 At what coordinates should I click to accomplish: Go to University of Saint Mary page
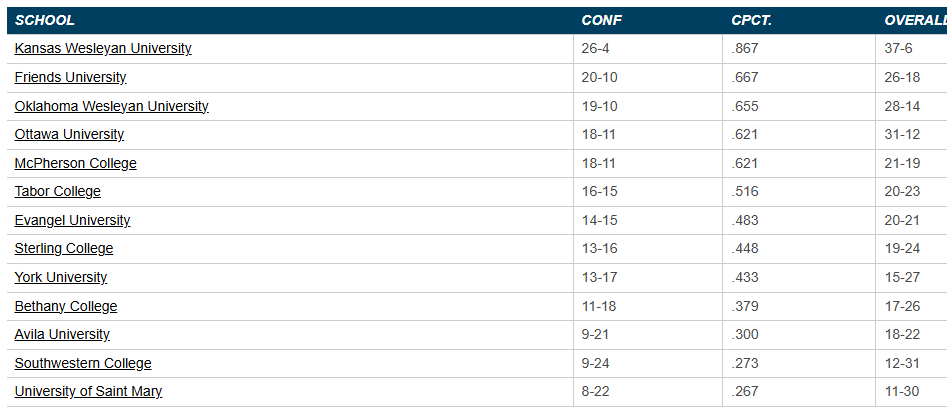[x=88, y=391]
